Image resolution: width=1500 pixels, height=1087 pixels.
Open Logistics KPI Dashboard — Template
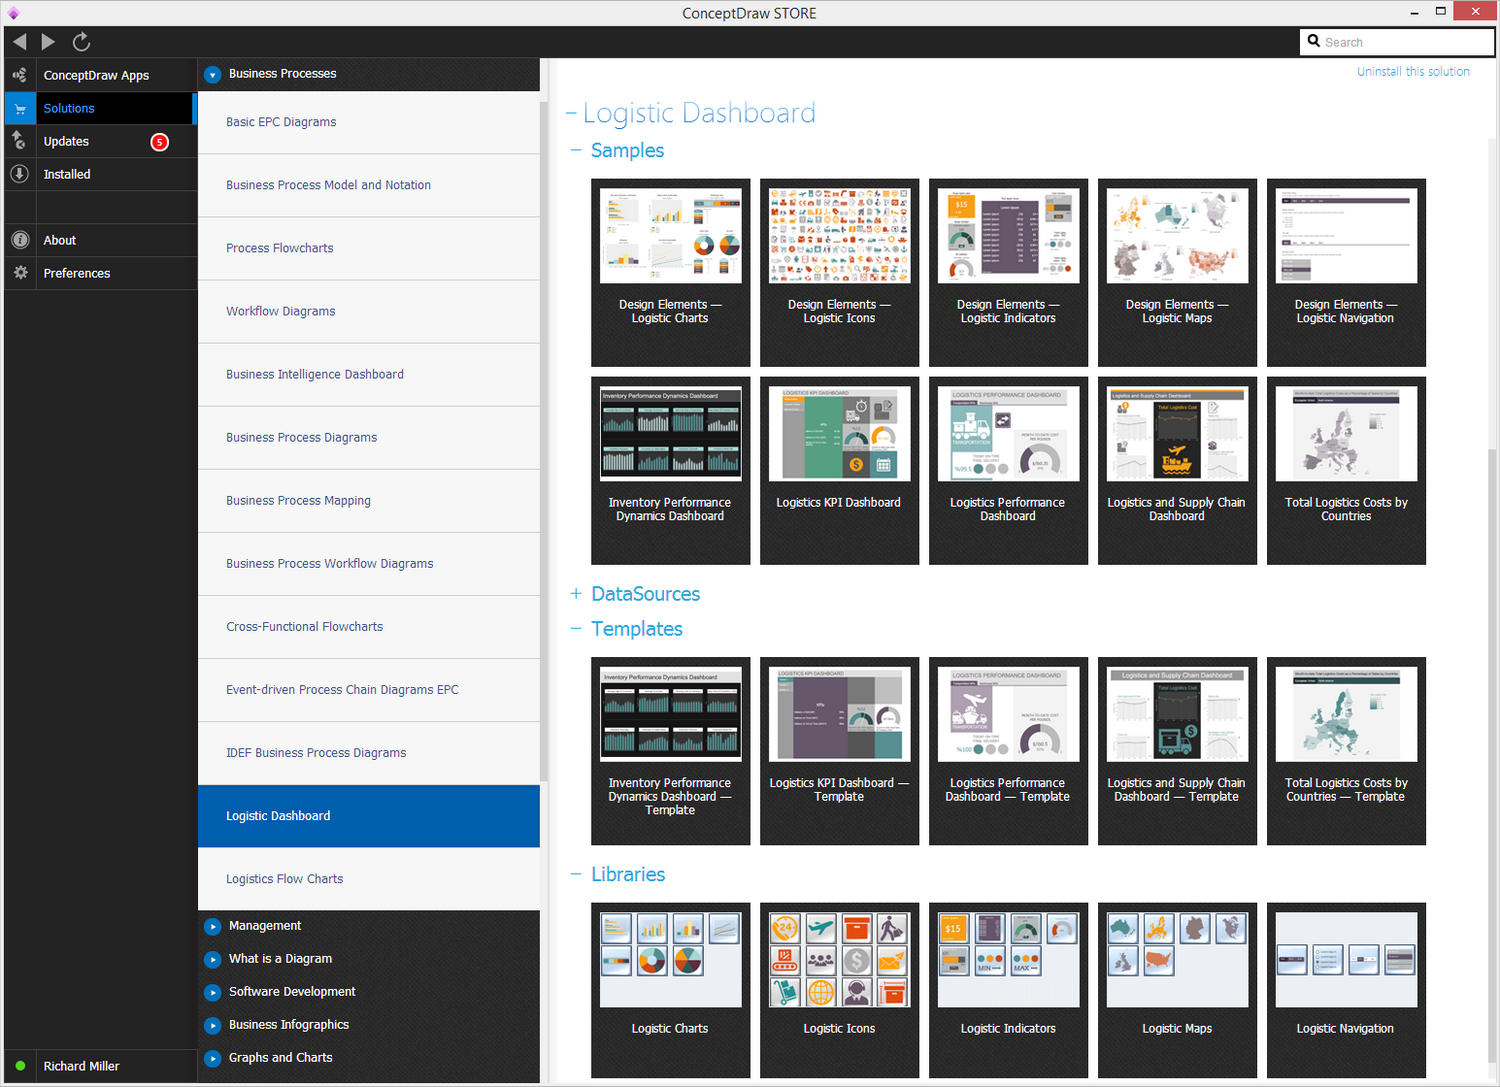(x=839, y=751)
